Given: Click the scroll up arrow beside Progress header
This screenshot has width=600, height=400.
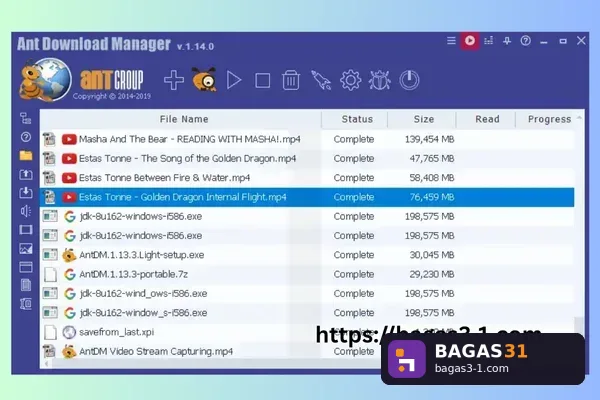Looking at the screenshot, I should coord(579,118).
